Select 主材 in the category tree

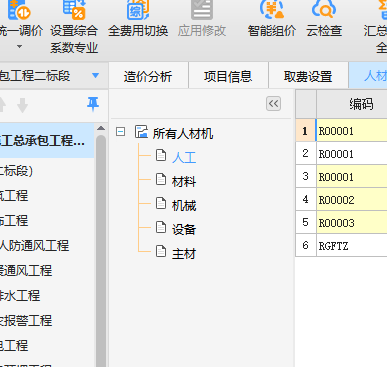tap(184, 254)
